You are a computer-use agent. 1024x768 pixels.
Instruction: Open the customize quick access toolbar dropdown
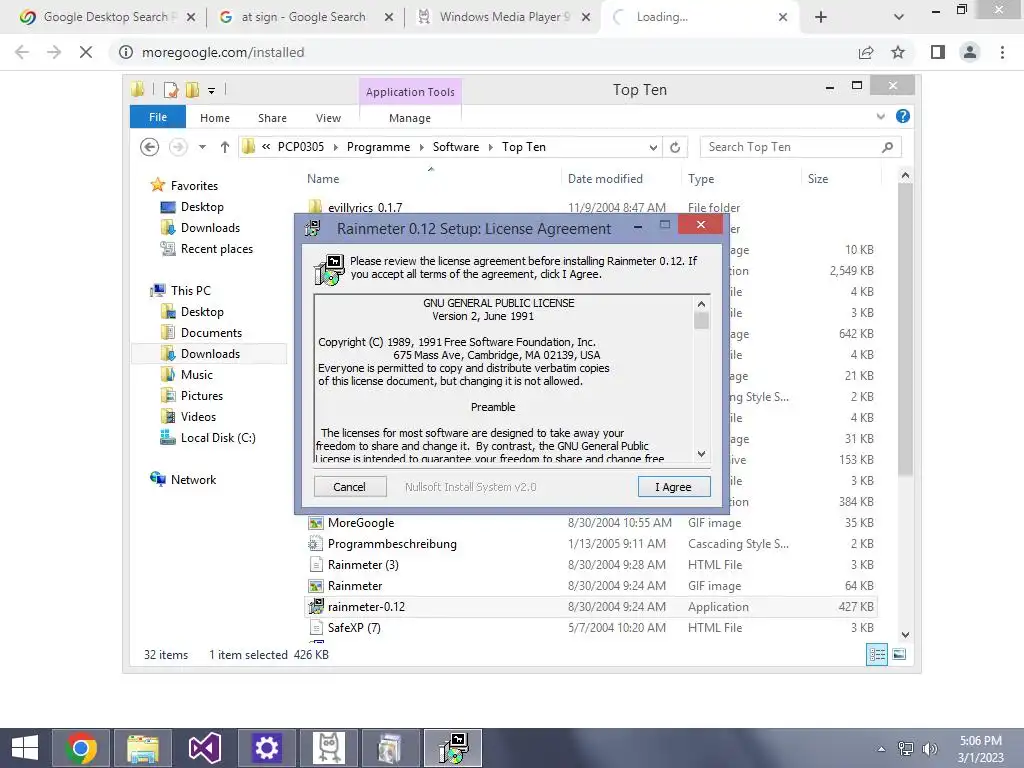[x=212, y=91]
